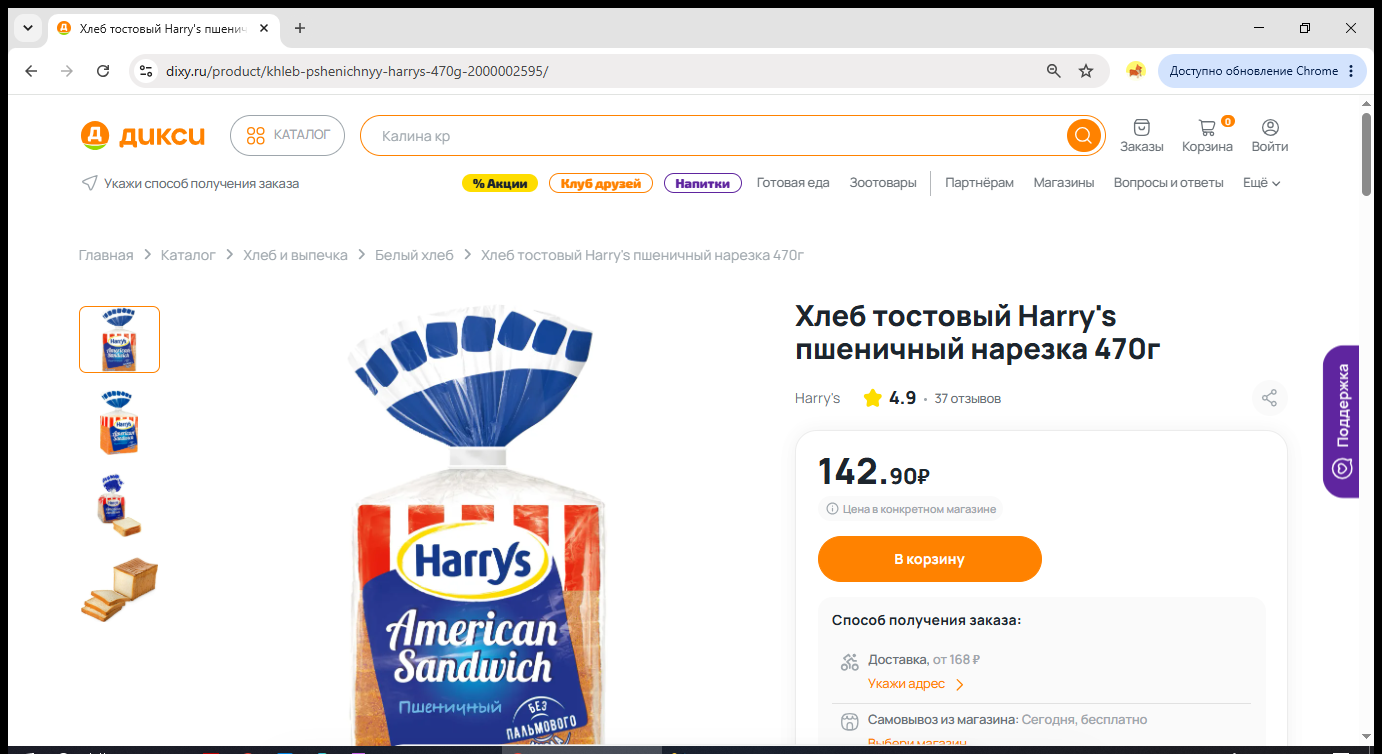This screenshot has width=1382, height=754.
Task: Click the browser address bar URL
Action: [356, 71]
